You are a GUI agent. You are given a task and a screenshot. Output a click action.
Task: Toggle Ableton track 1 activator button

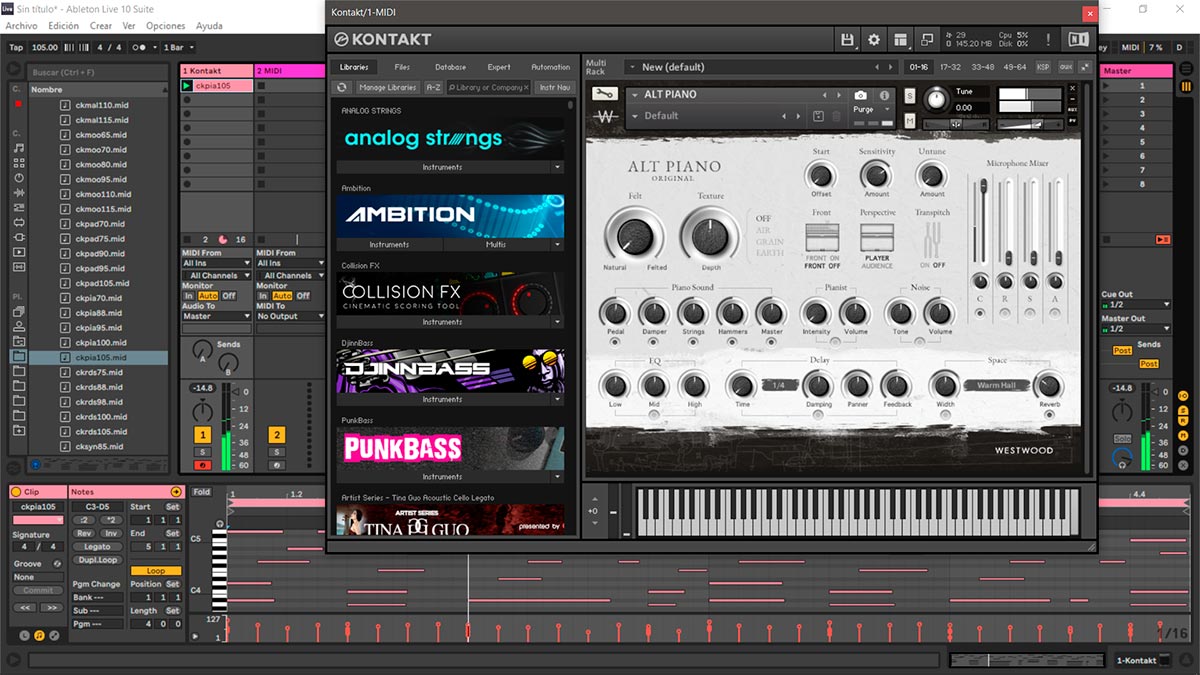(203, 435)
